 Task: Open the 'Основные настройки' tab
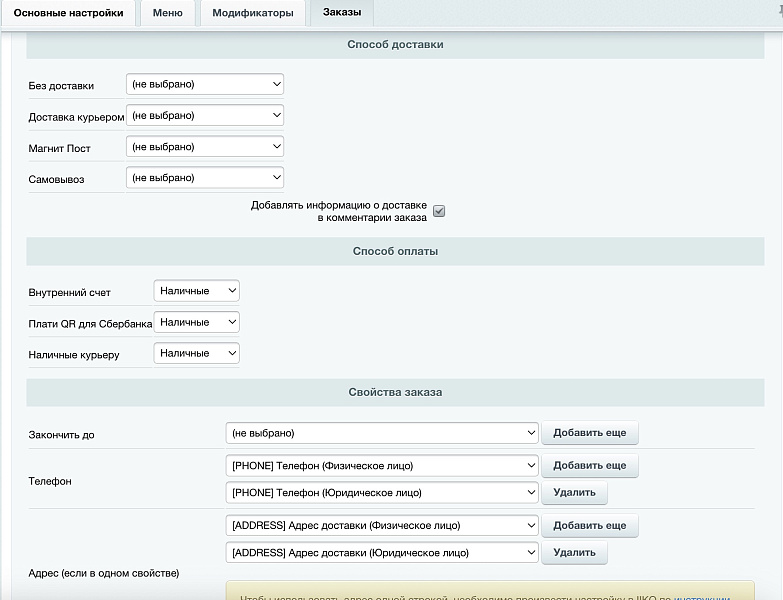point(68,13)
